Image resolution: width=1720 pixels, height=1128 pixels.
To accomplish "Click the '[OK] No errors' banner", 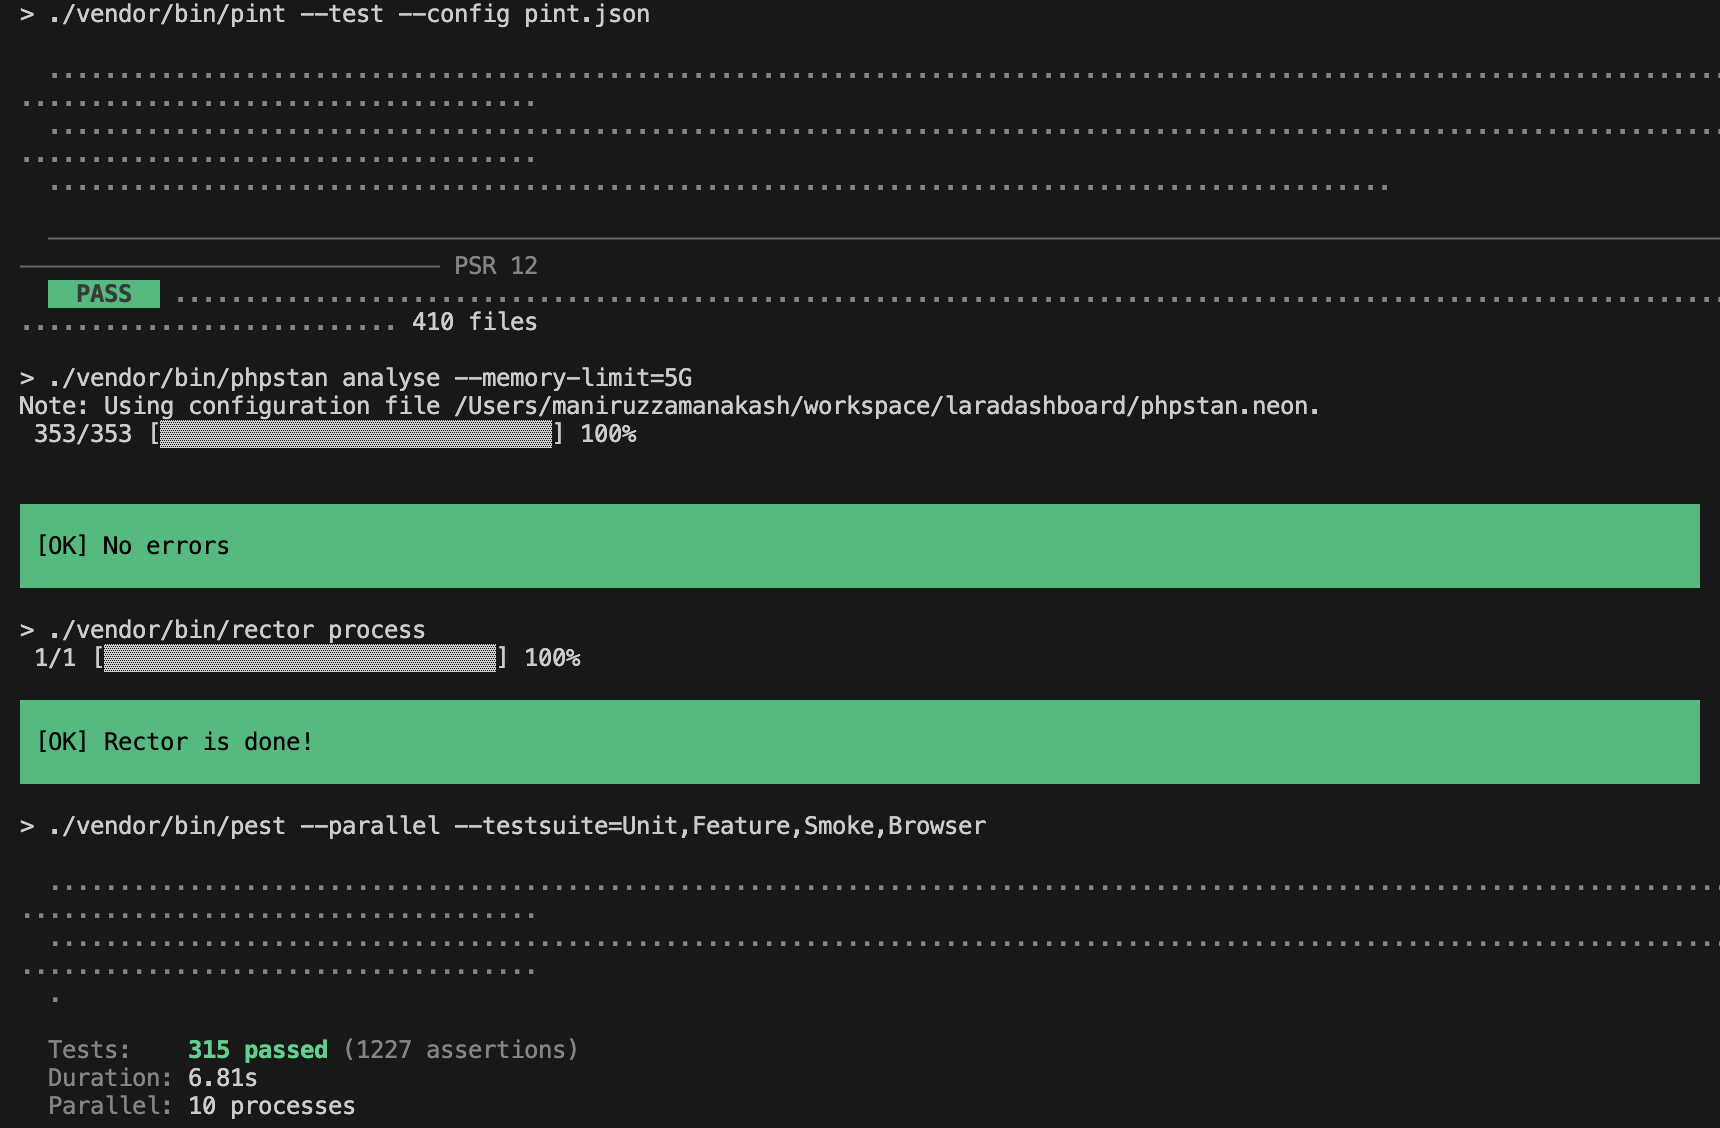I will (860, 546).
